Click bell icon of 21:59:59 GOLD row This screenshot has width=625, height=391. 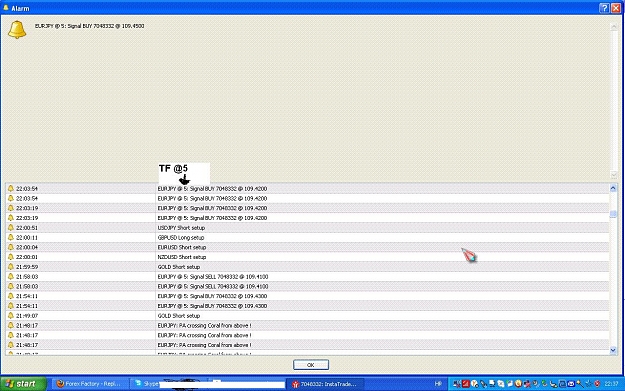pos(11,267)
